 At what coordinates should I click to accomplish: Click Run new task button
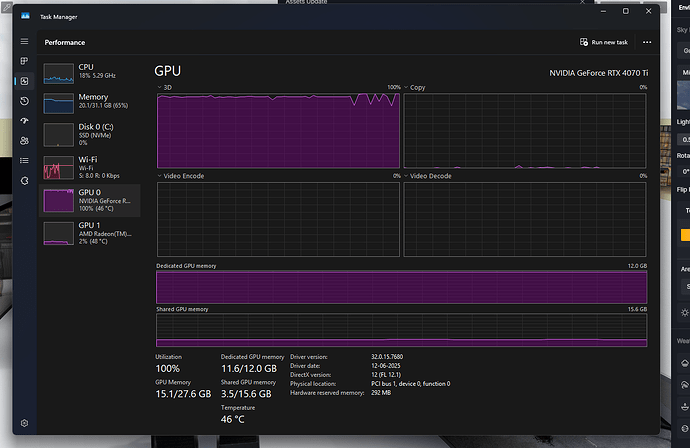[604, 42]
